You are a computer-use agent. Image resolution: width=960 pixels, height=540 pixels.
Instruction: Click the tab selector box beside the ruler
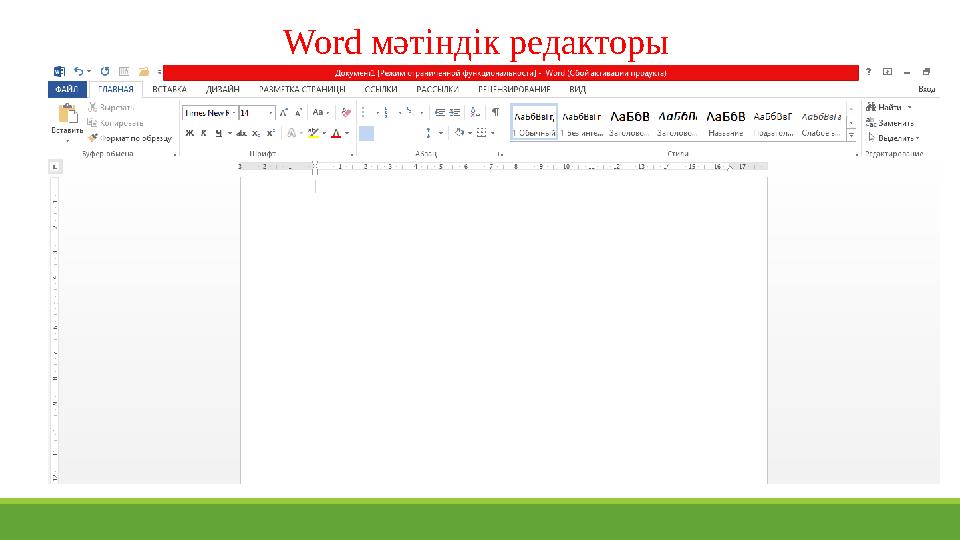tap(55, 167)
